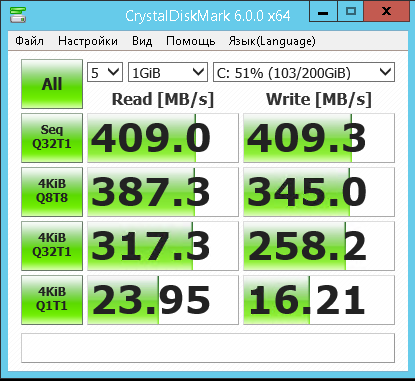This screenshot has height=381, width=415.
Task: Open the Помощь menu
Action: point(190,41)
